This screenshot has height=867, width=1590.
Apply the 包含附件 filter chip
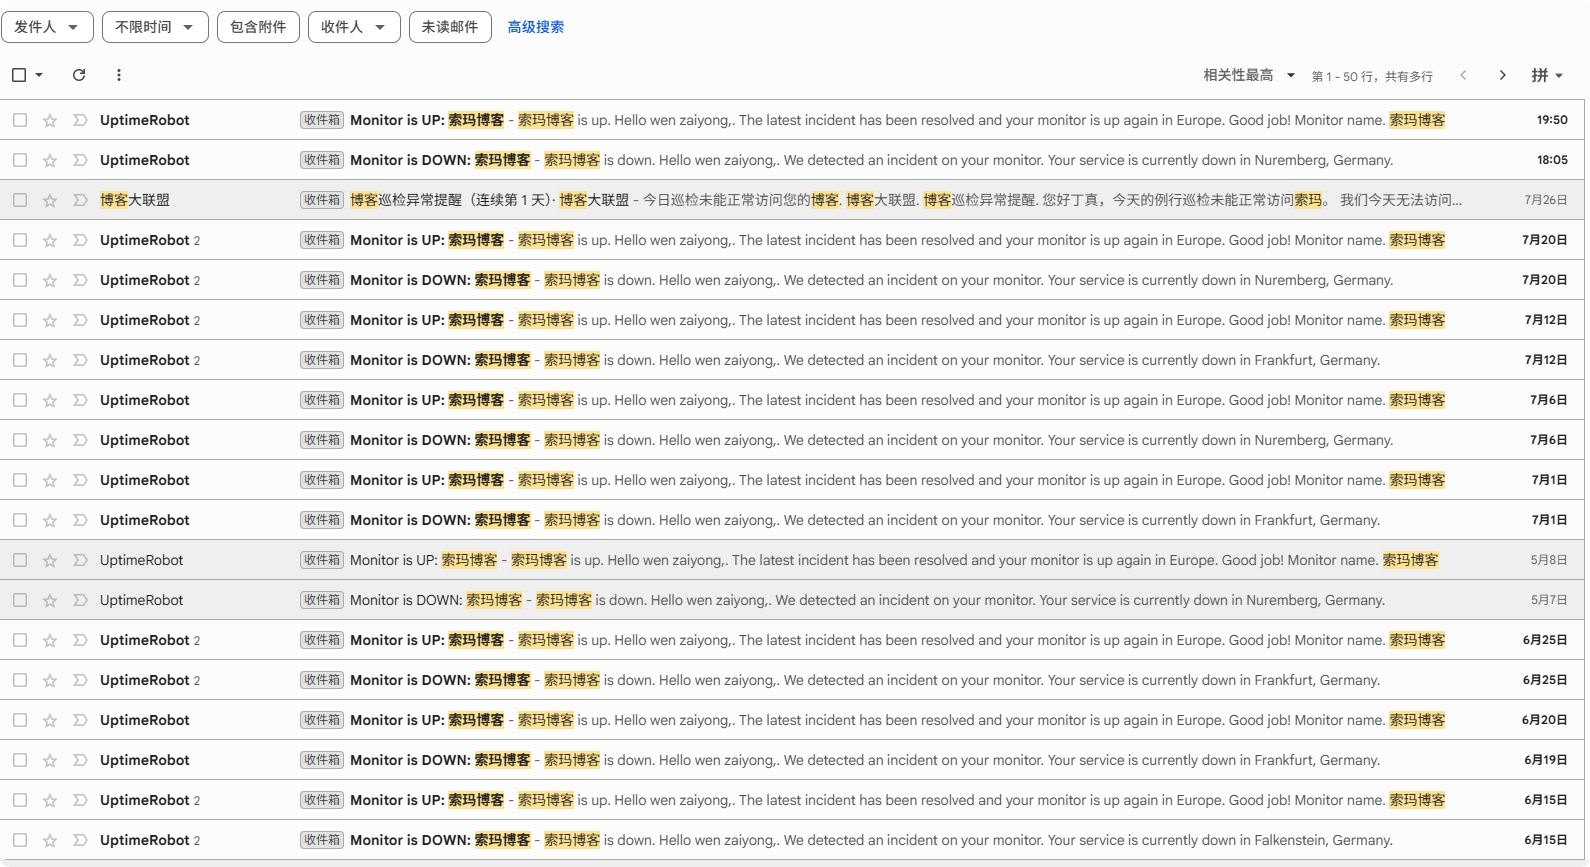tap(258, 27)
